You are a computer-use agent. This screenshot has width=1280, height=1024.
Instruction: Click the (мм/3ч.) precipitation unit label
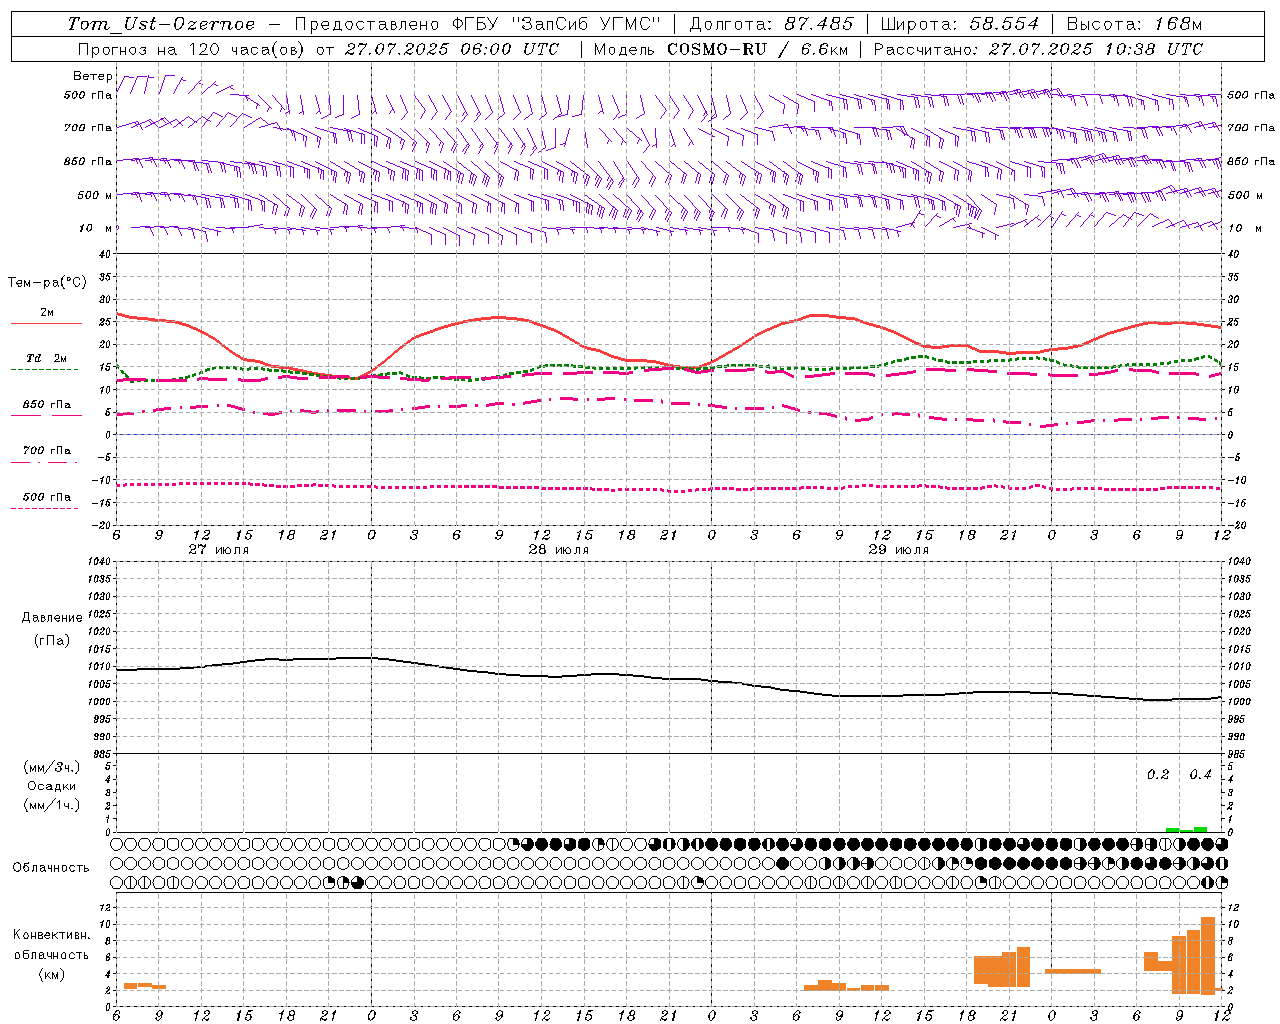pos(50,767)
